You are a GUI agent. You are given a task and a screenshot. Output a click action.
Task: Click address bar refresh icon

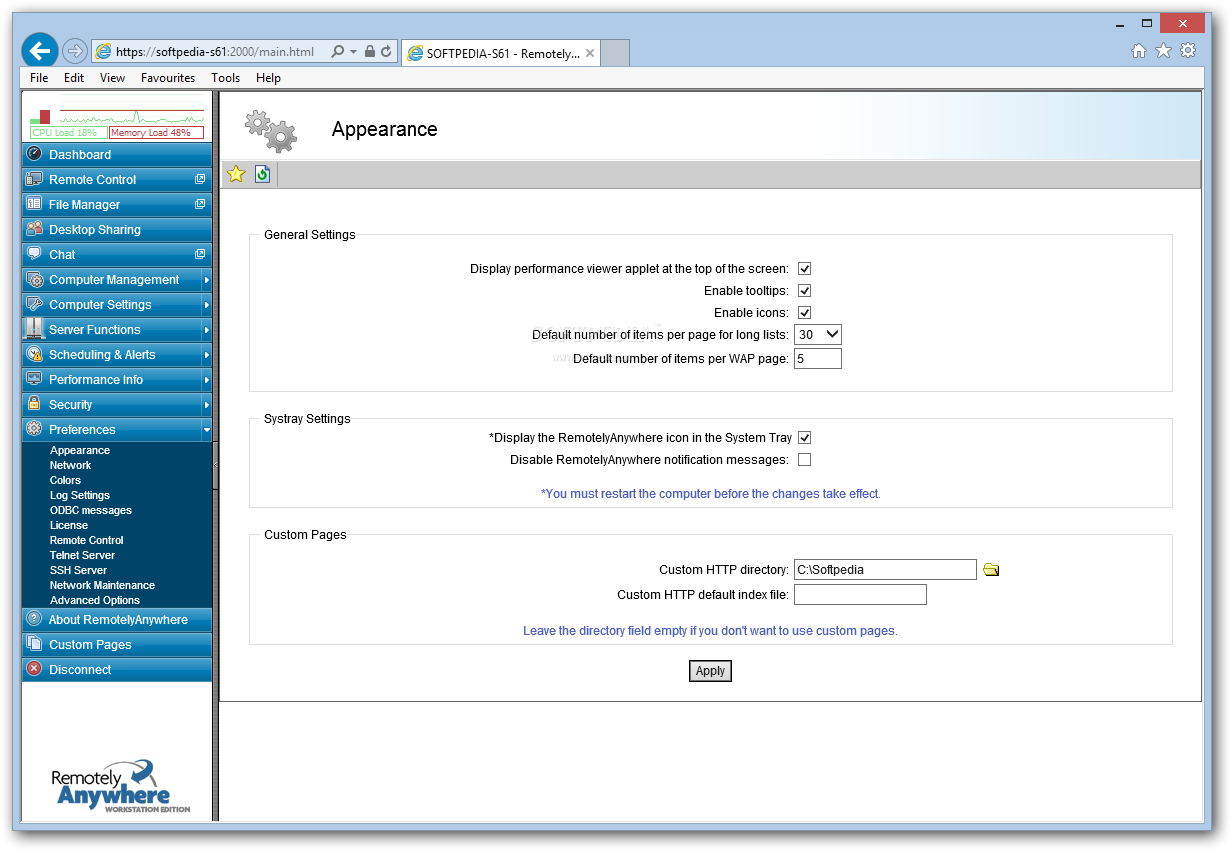[386, 51]
